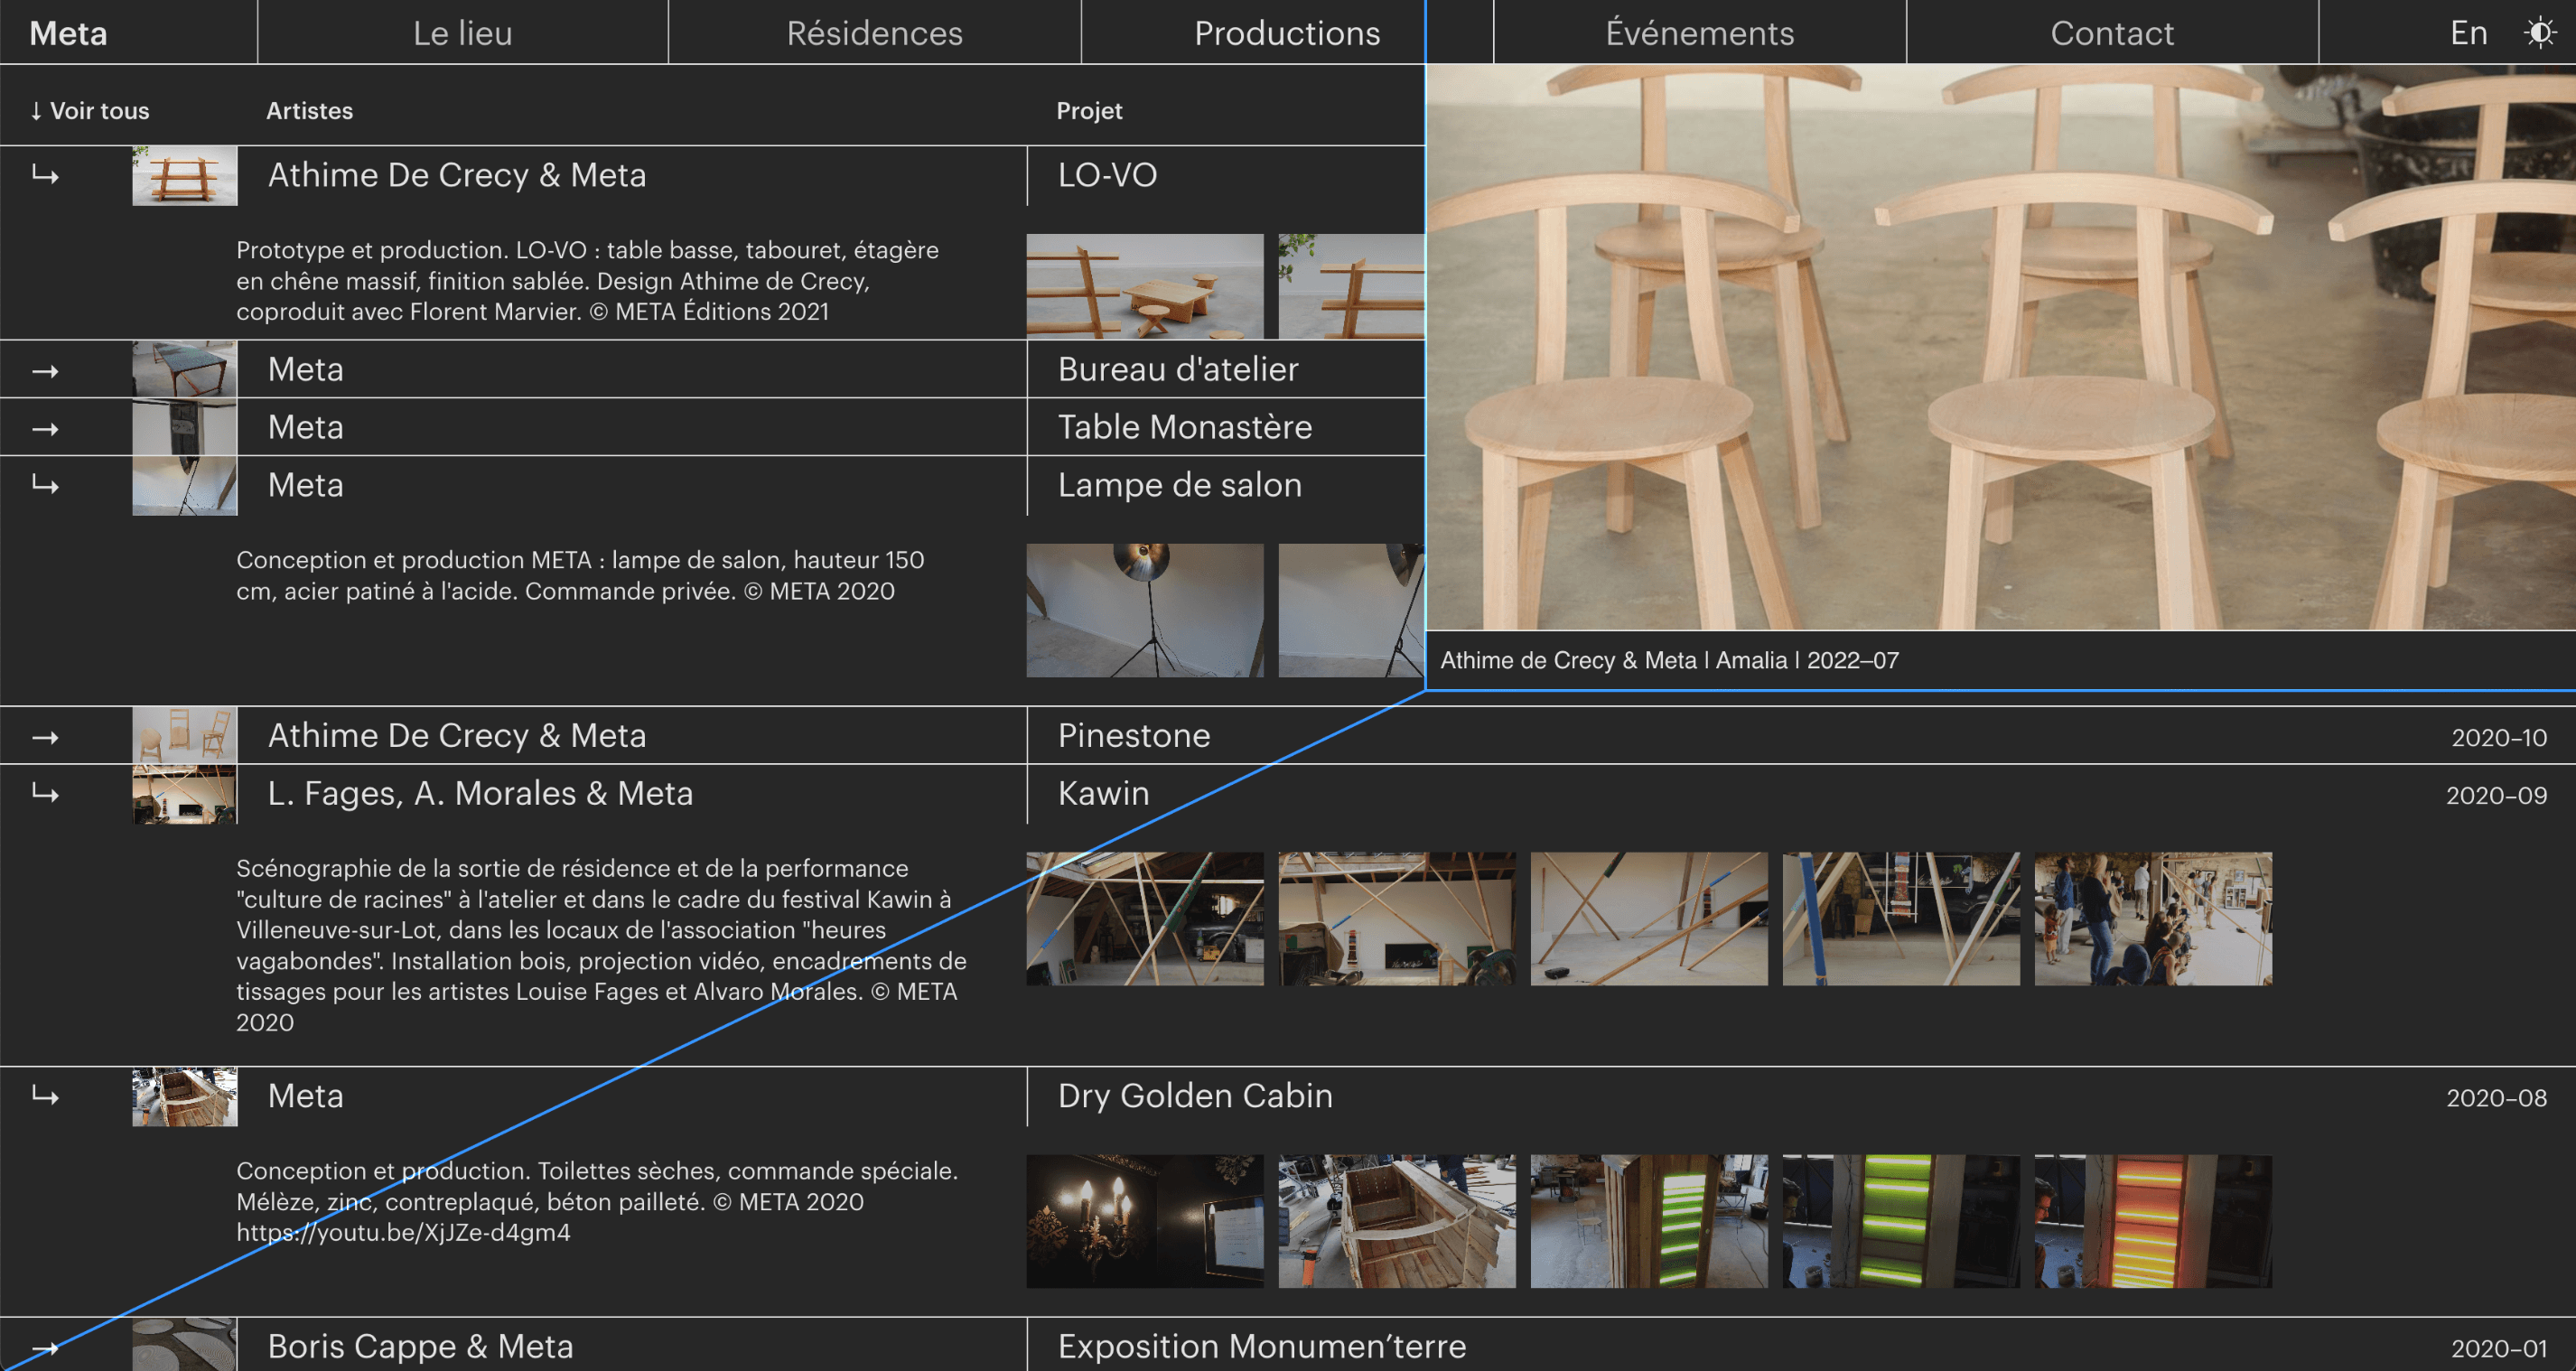
Task: Expand the Pinestone row arrow
Action: point(45,737)
